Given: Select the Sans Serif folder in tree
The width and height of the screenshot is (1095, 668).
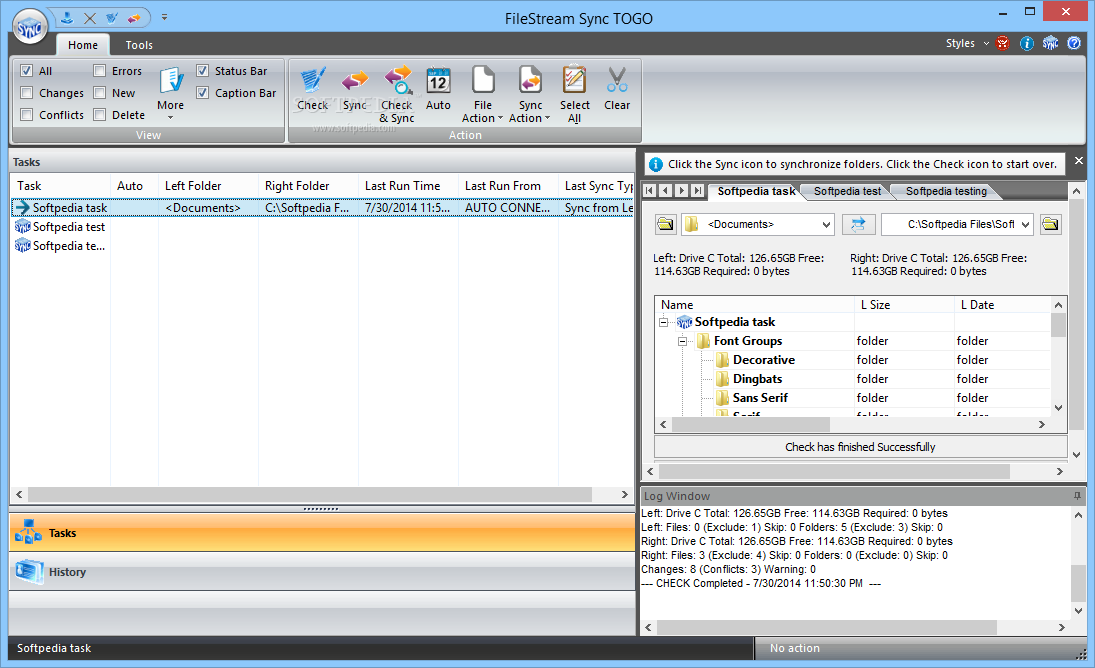Looking at the screenshot, I should (760, 397).
